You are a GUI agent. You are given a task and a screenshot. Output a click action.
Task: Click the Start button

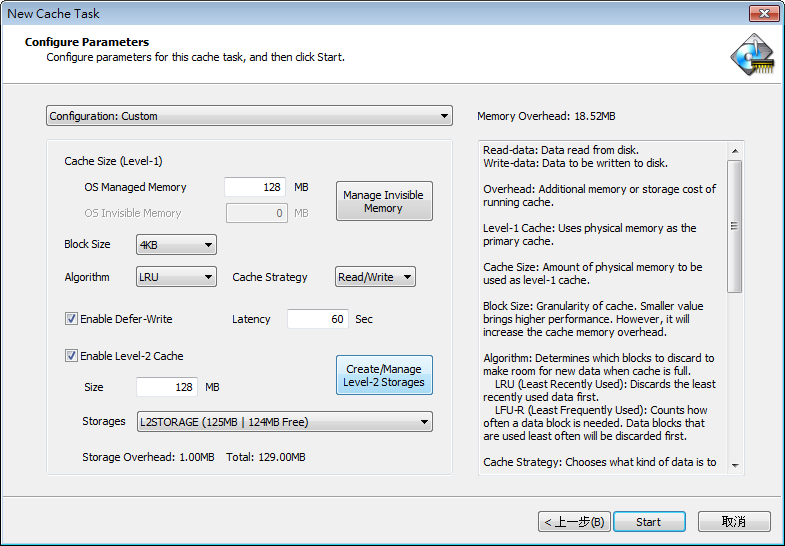[x=649, y=522]
